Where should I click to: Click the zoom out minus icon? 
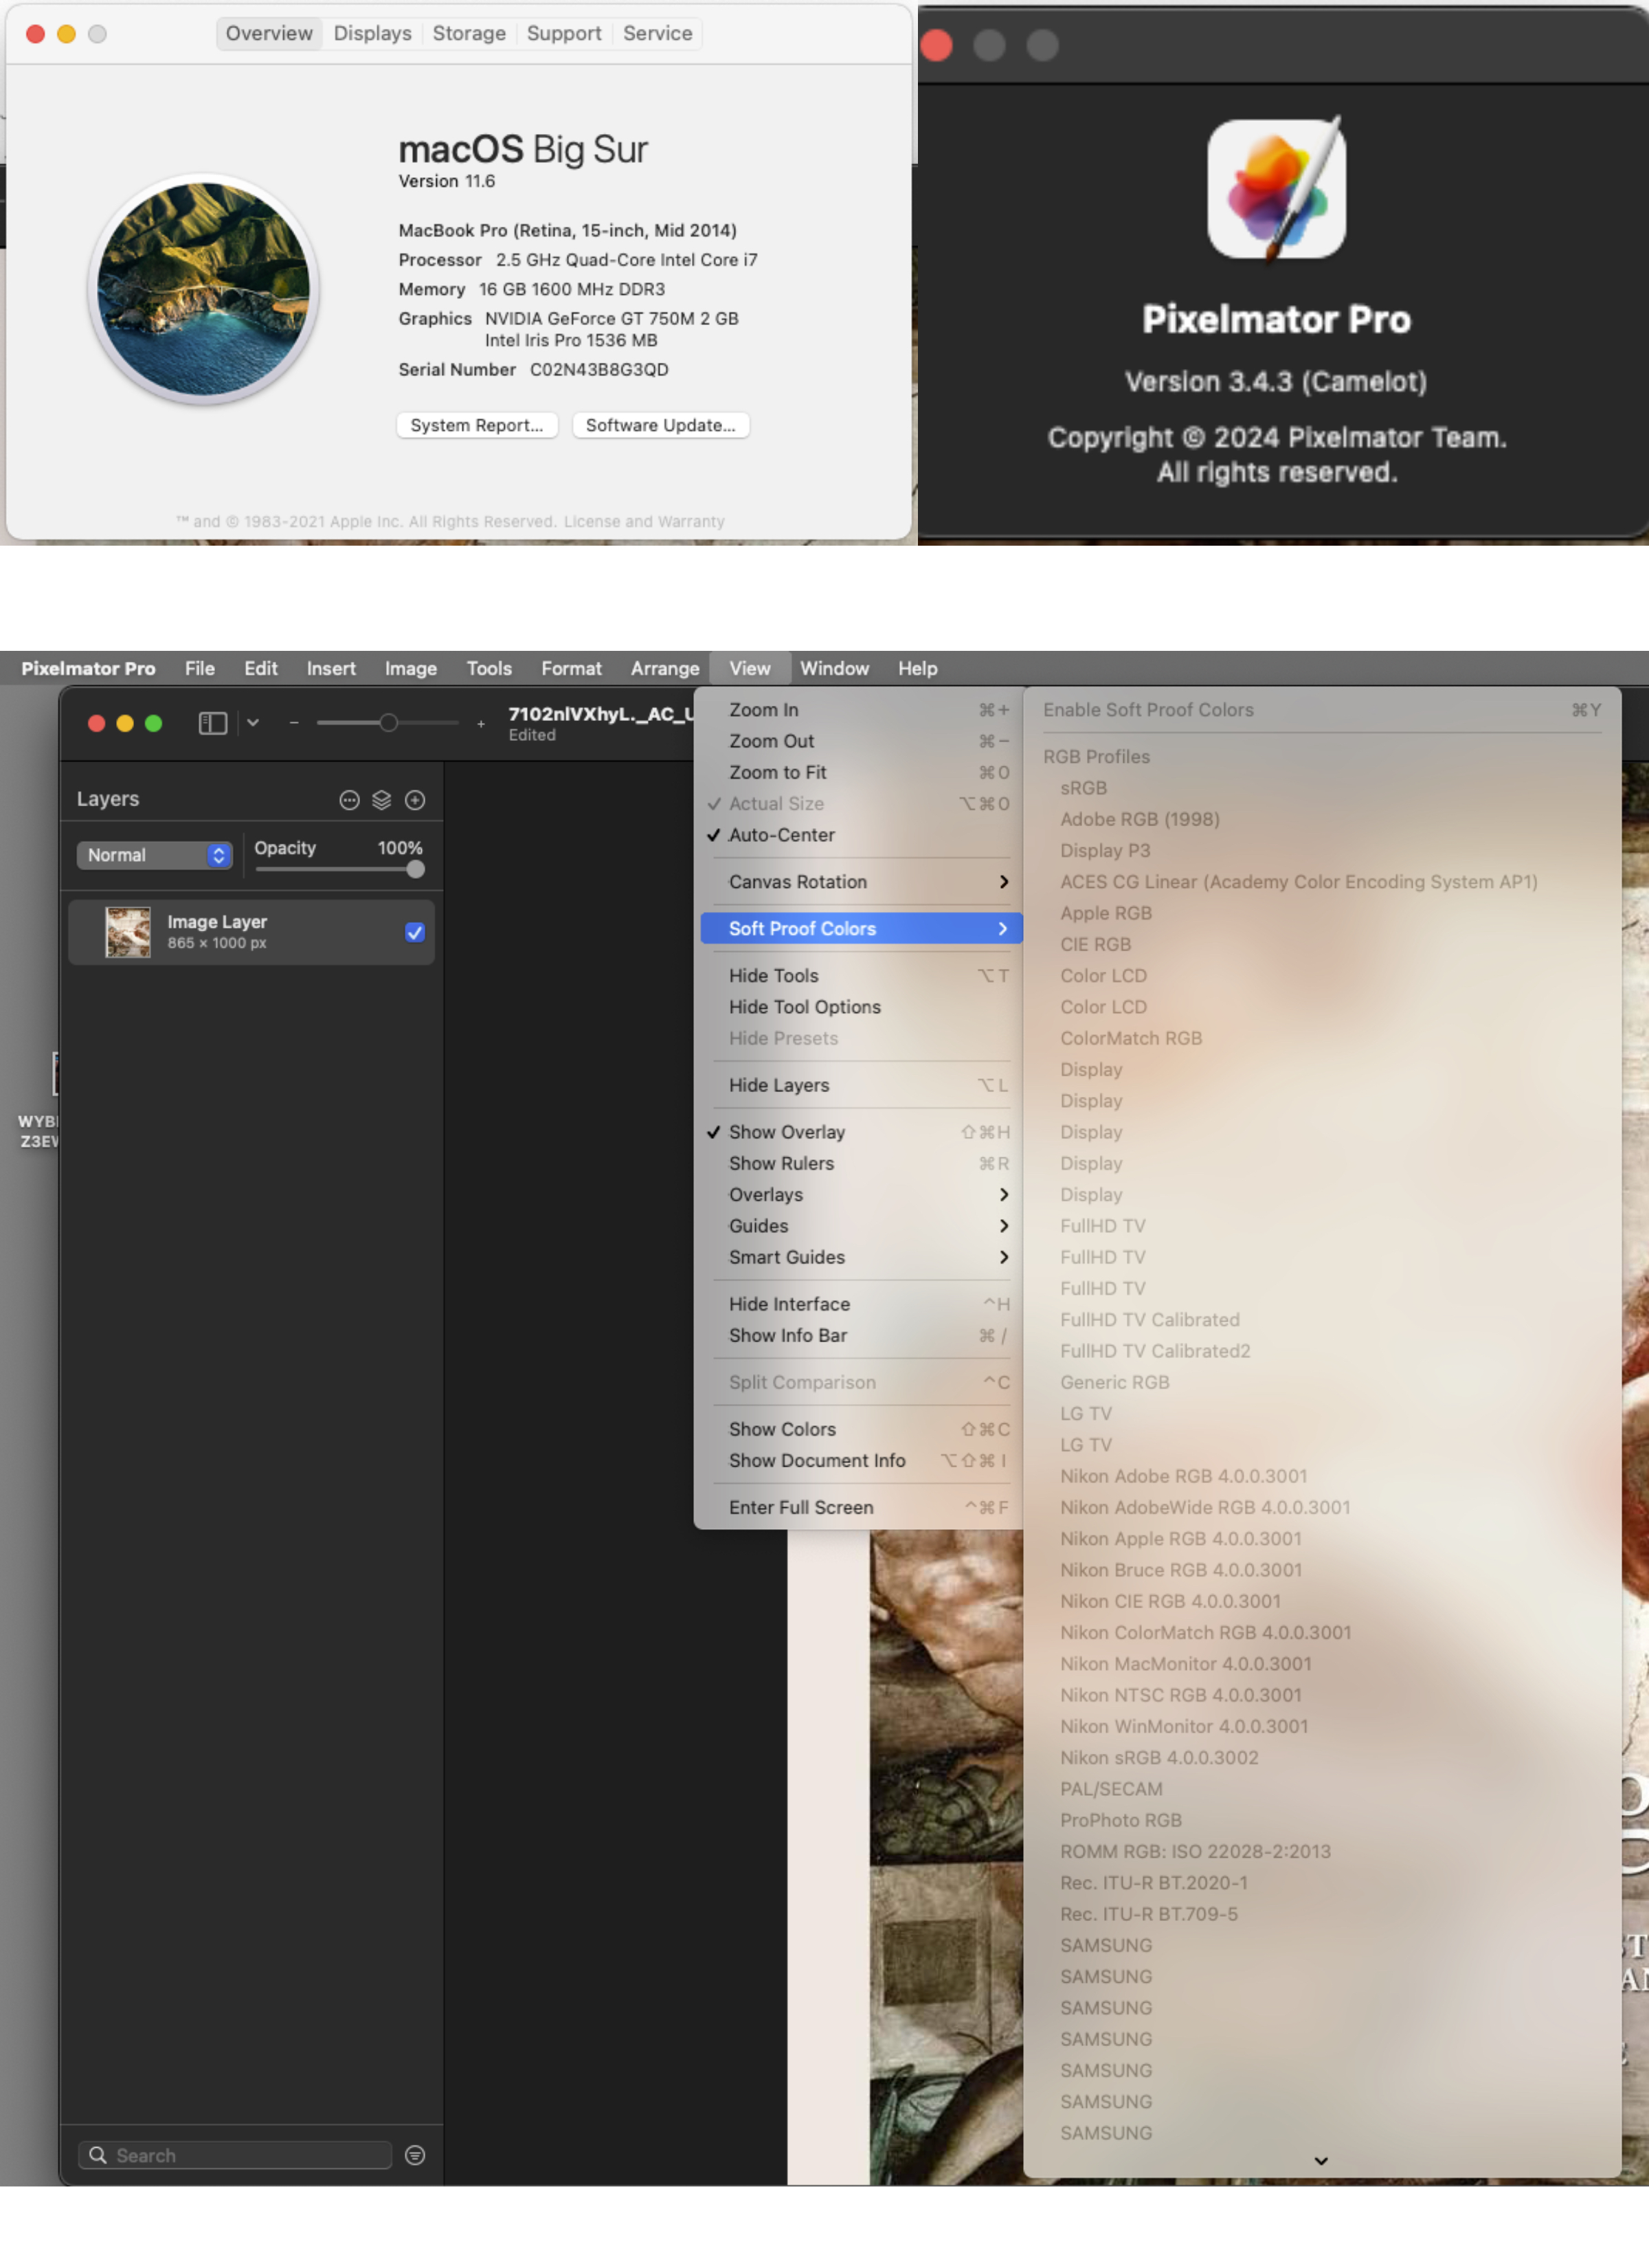pyautogui.click(x=294, y=722)
